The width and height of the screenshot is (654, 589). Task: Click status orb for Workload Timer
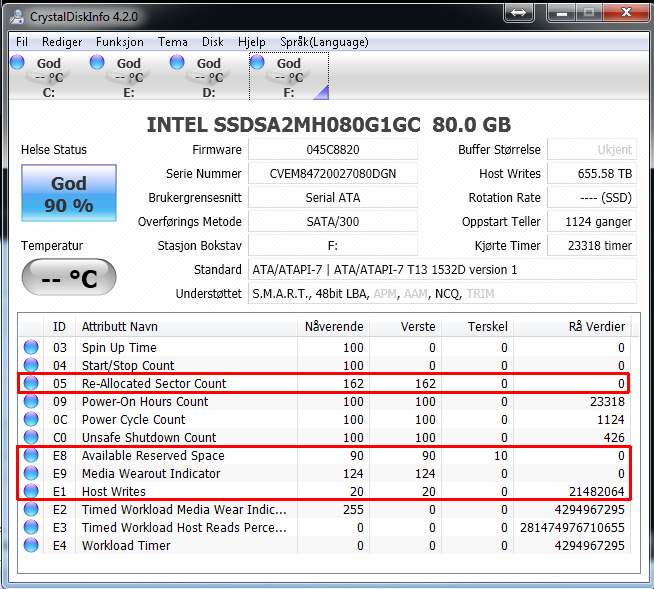[x=31, y=545]
